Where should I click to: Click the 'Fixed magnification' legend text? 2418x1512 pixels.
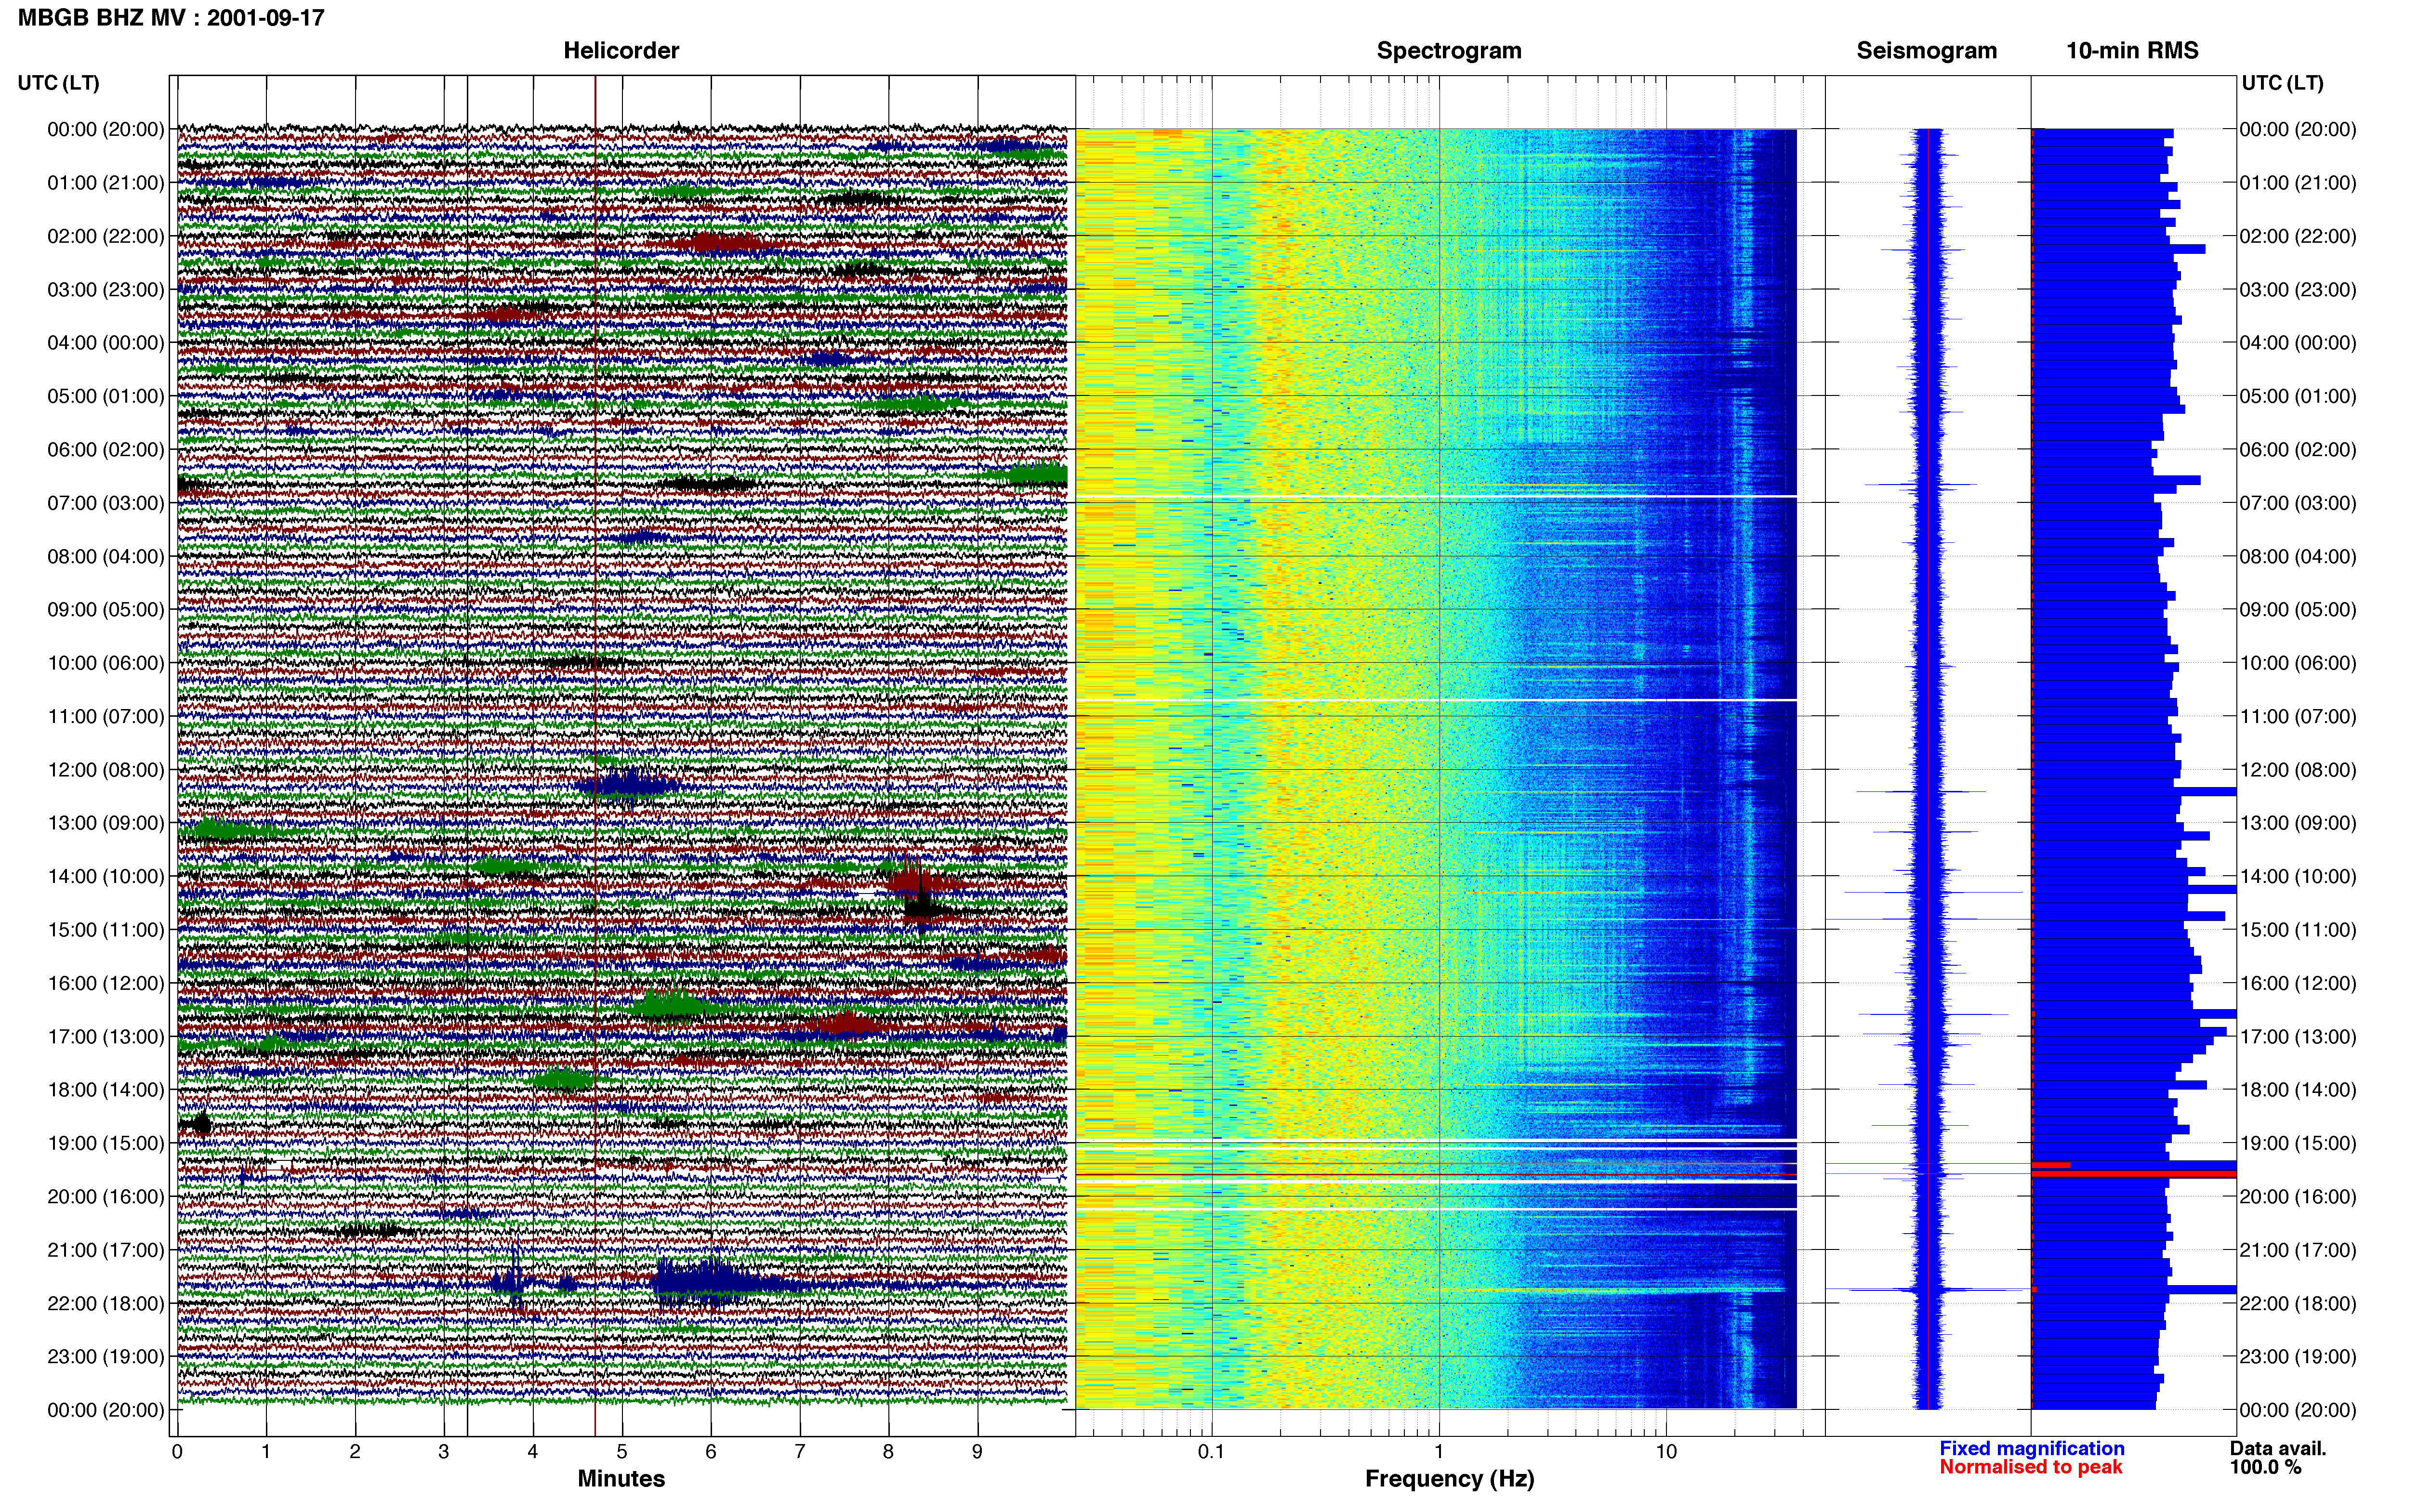(2032, 1448)
